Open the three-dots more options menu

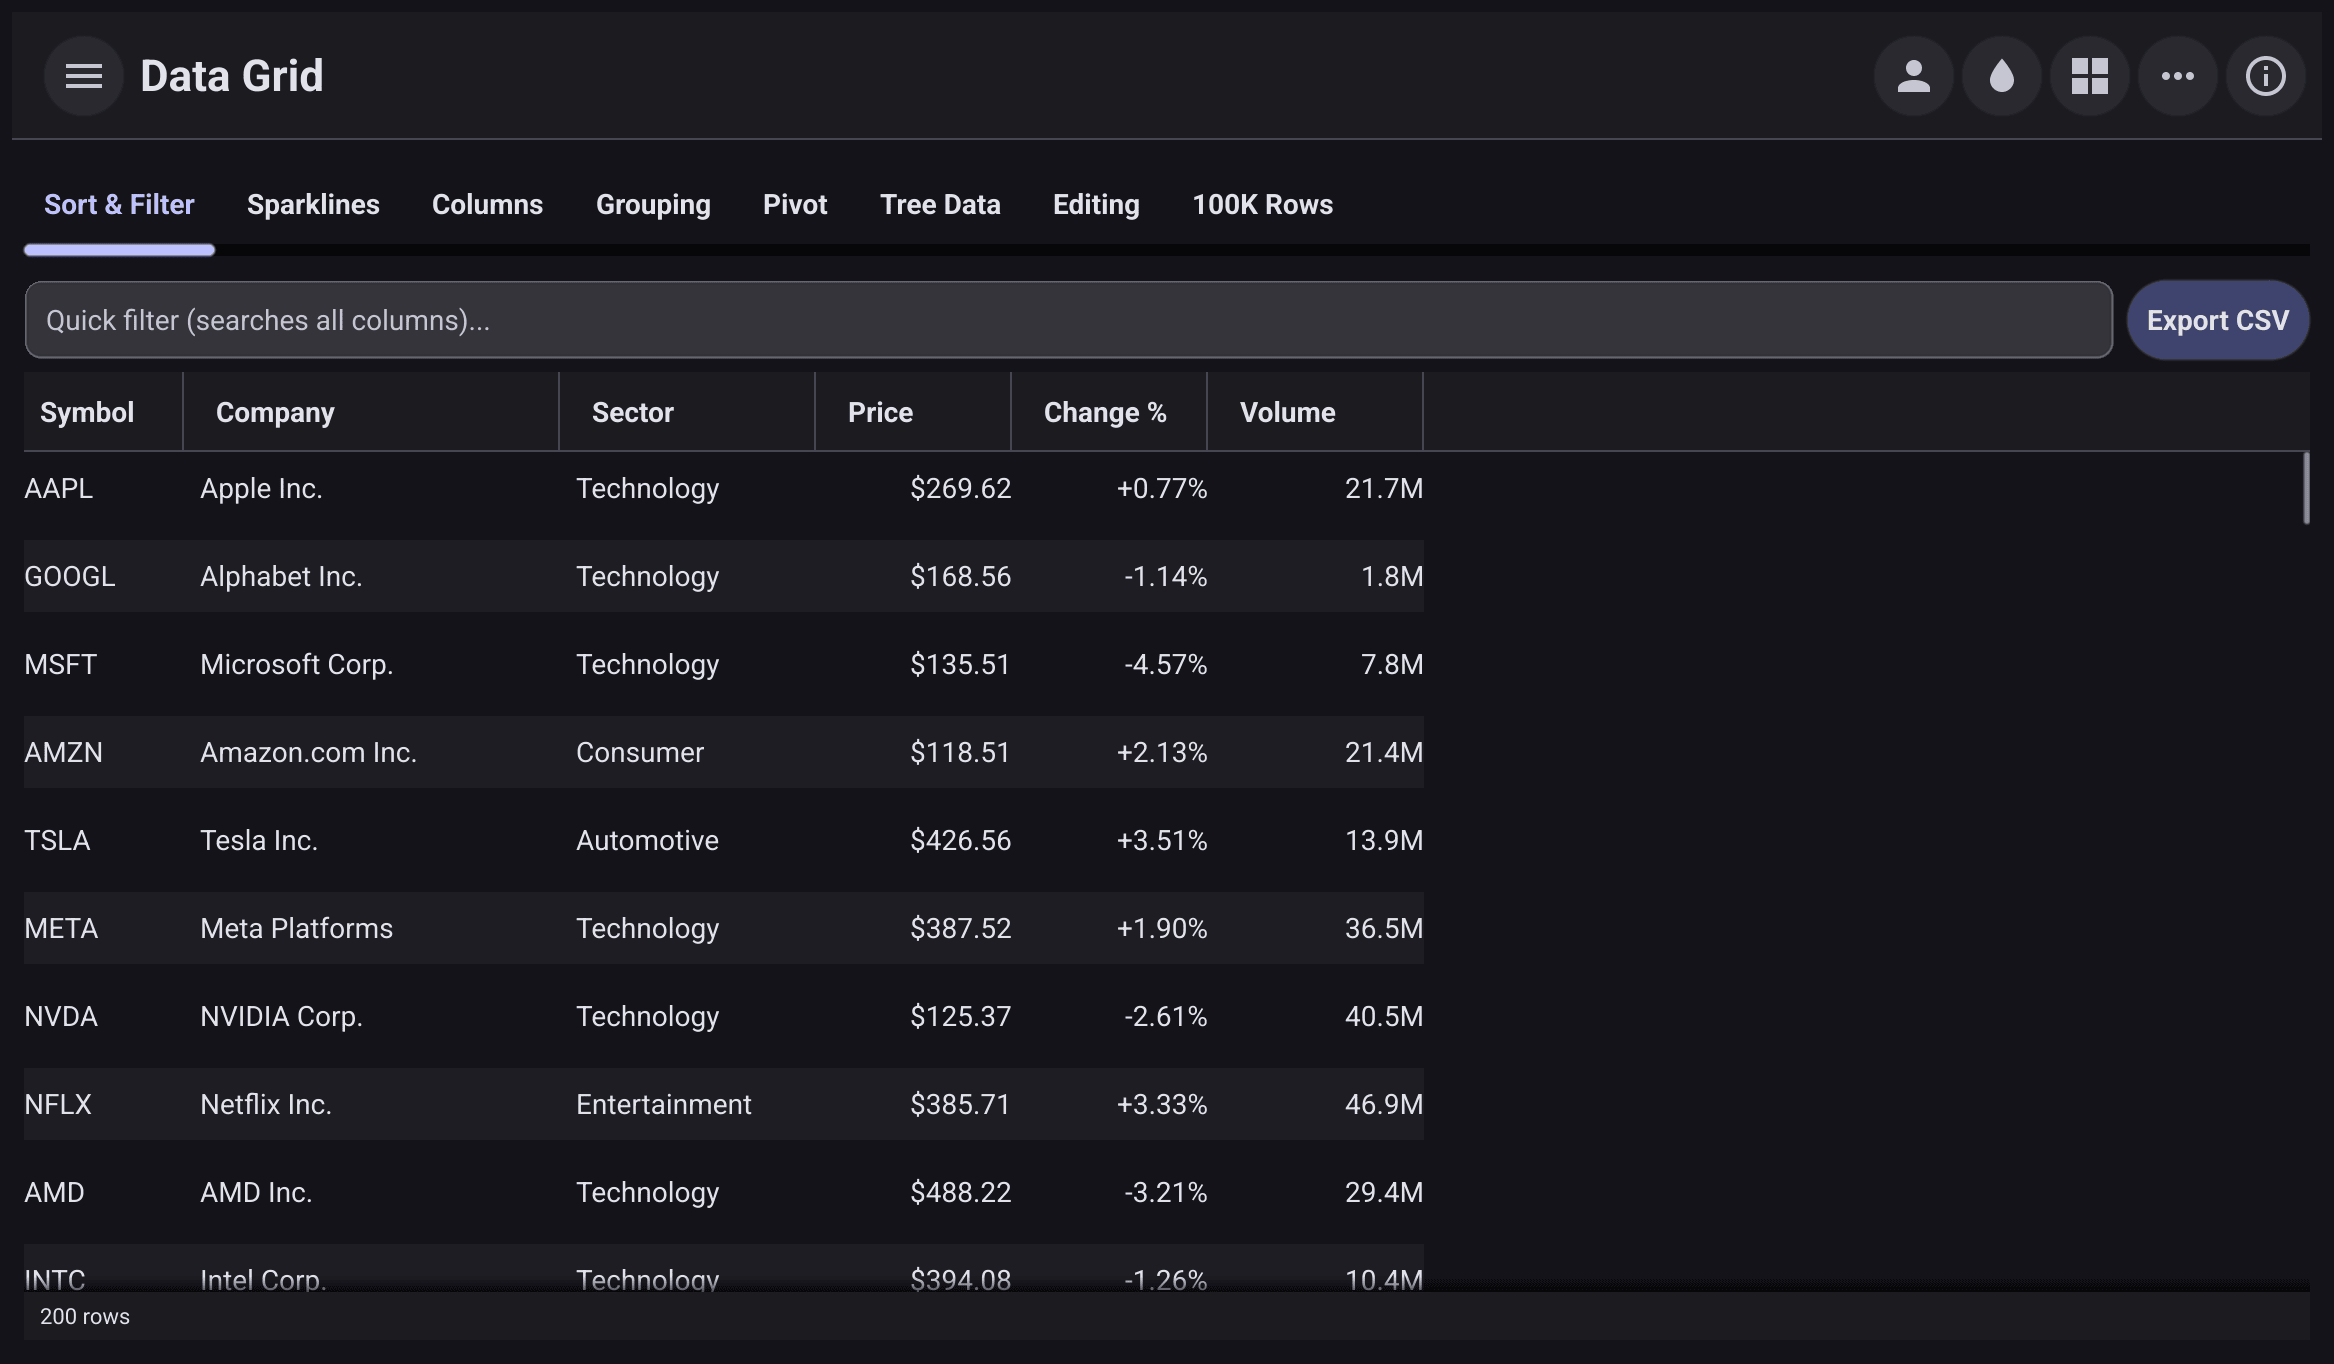(x=2177, y=76)
